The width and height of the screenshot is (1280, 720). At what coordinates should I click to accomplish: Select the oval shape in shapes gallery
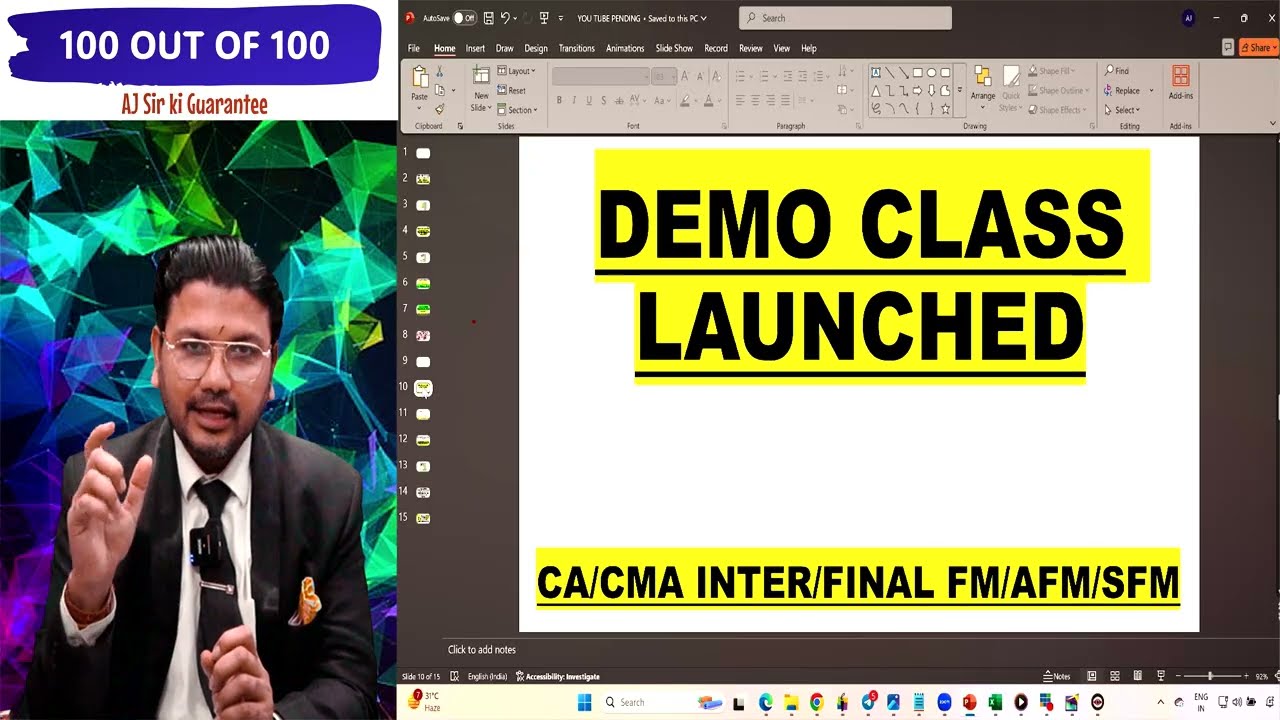(931, 73)
